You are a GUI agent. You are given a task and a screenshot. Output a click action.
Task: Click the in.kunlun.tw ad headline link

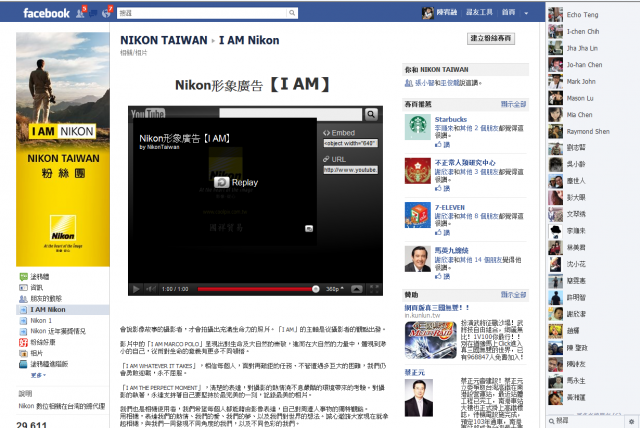(437, 308)
